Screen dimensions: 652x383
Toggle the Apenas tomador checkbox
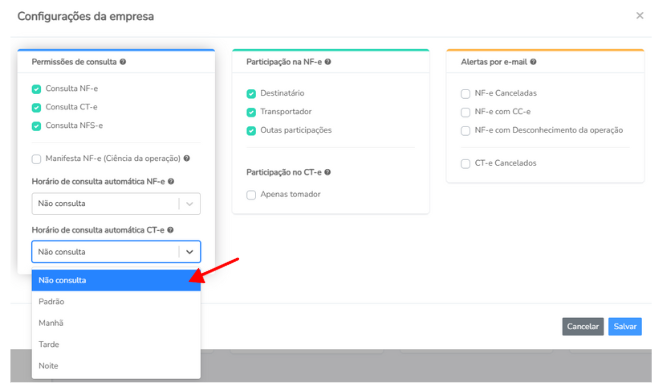251,195
